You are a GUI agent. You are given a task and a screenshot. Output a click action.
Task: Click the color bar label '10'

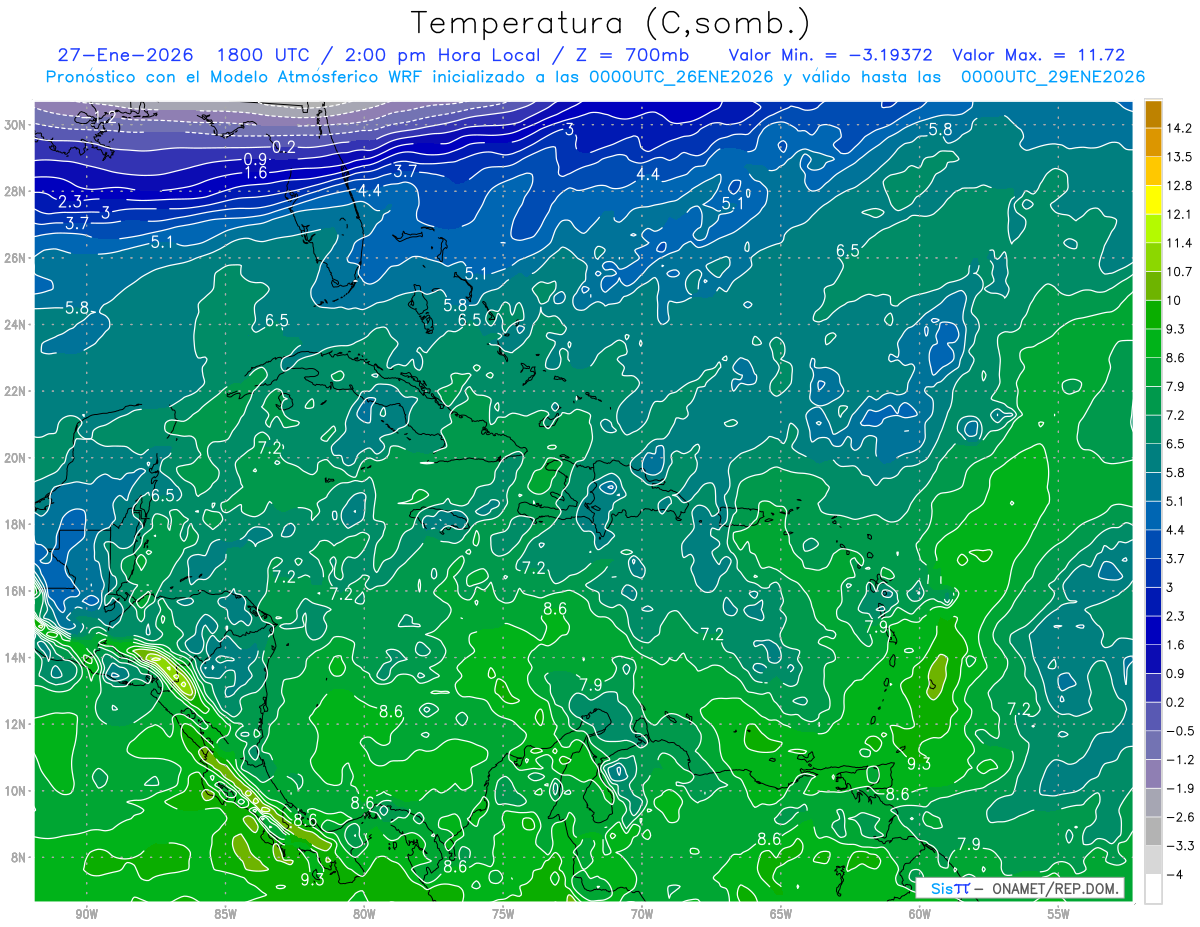click(1174, 300)
